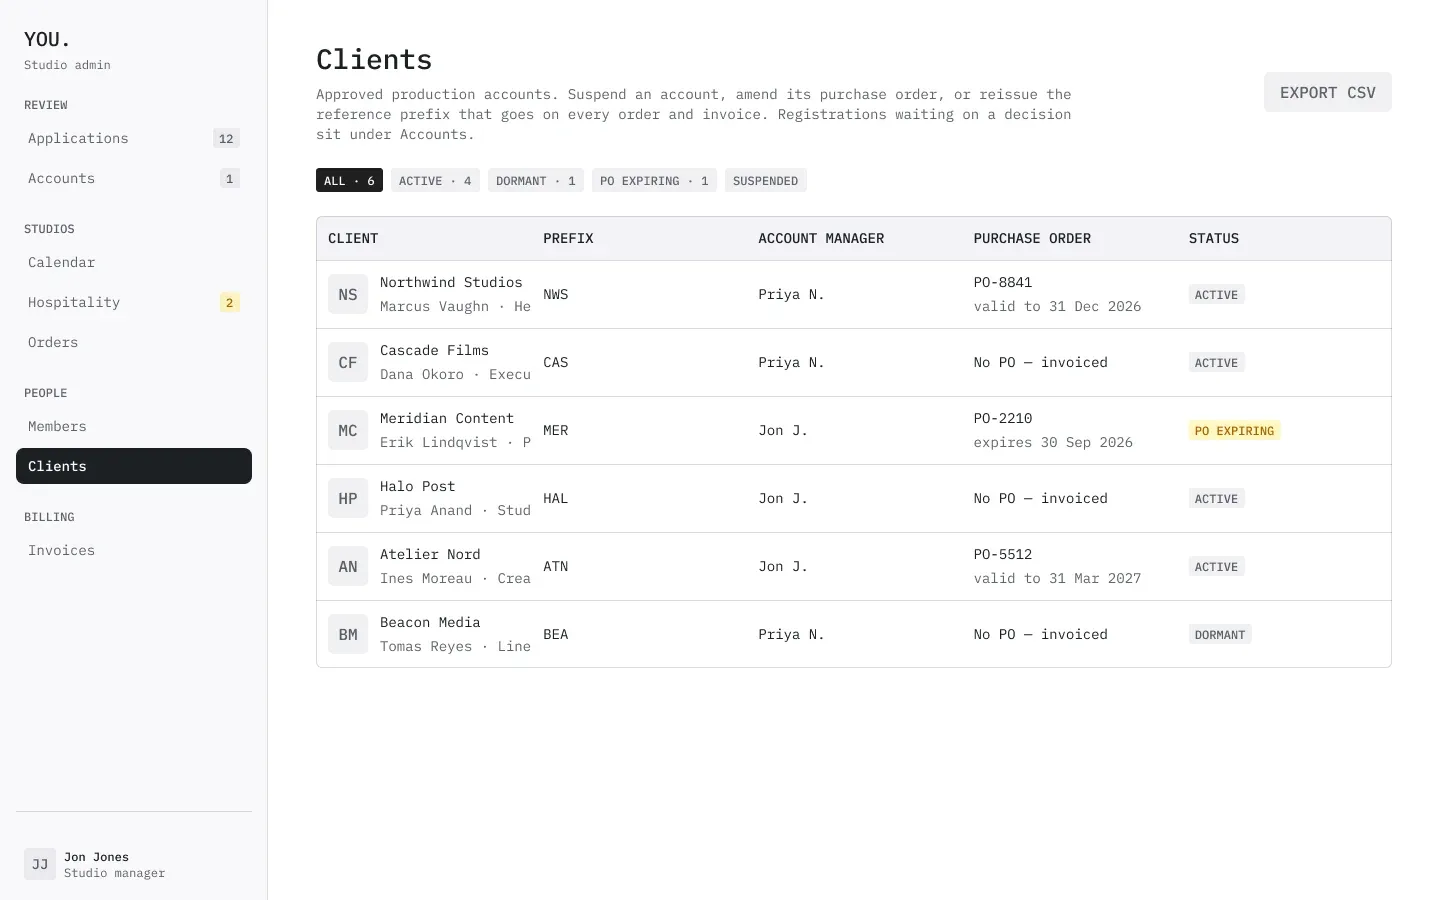The image size is (1440, 900).
Task: Select the All · 6 filter
Action: [349, 181]
